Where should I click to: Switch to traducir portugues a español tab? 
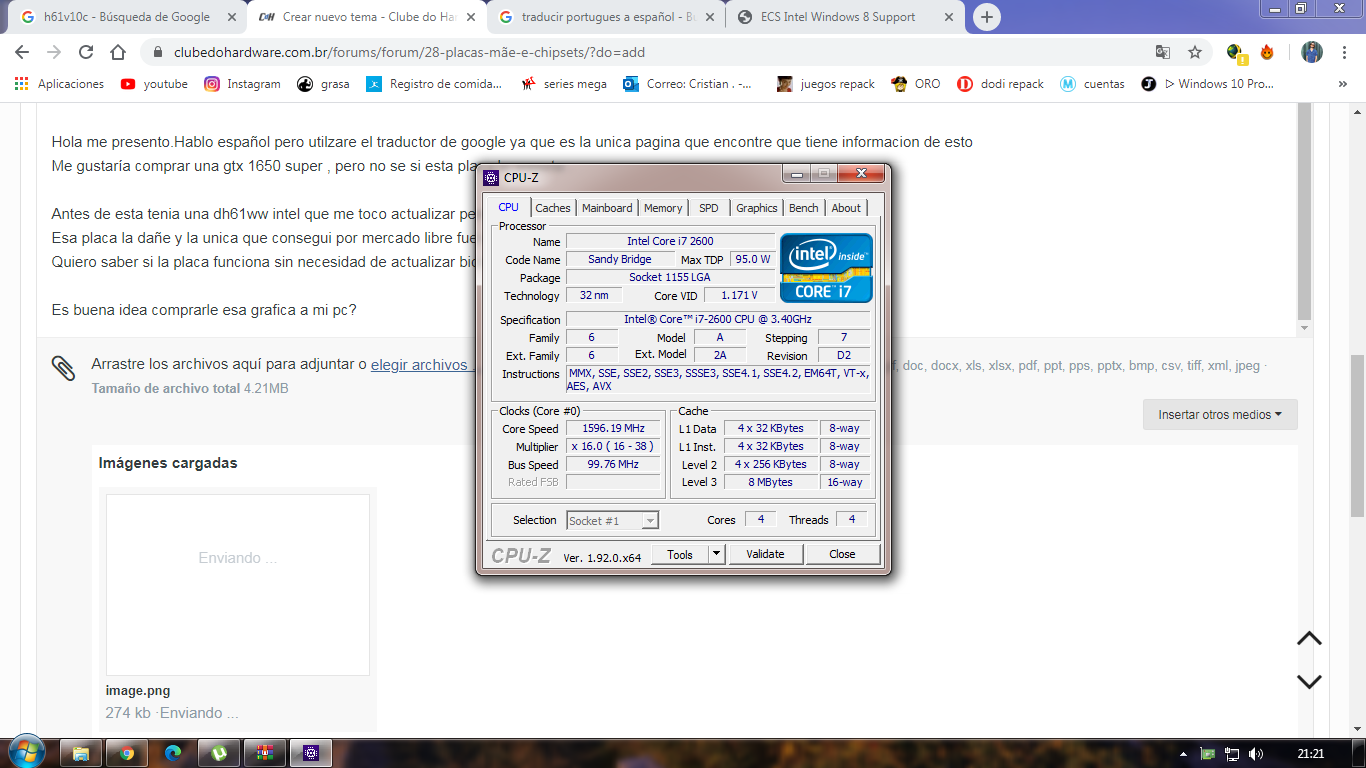pos(607,17)
